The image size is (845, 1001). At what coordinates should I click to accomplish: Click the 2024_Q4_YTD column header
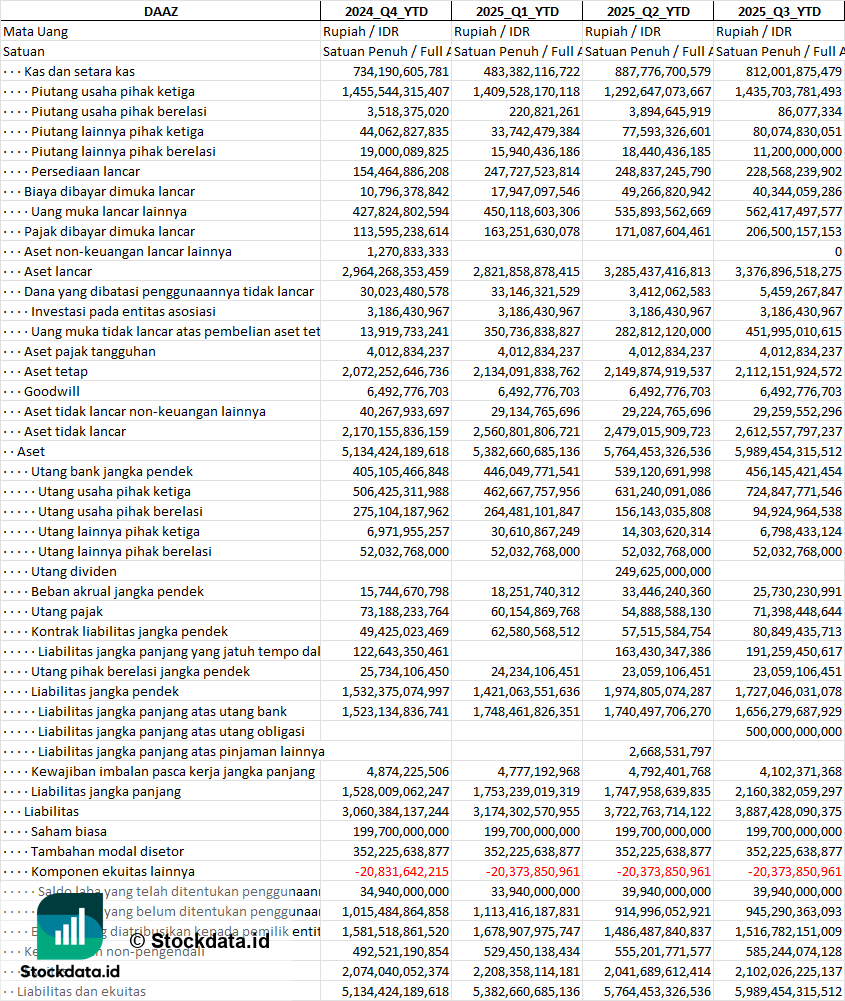click(x=386, y=11)
